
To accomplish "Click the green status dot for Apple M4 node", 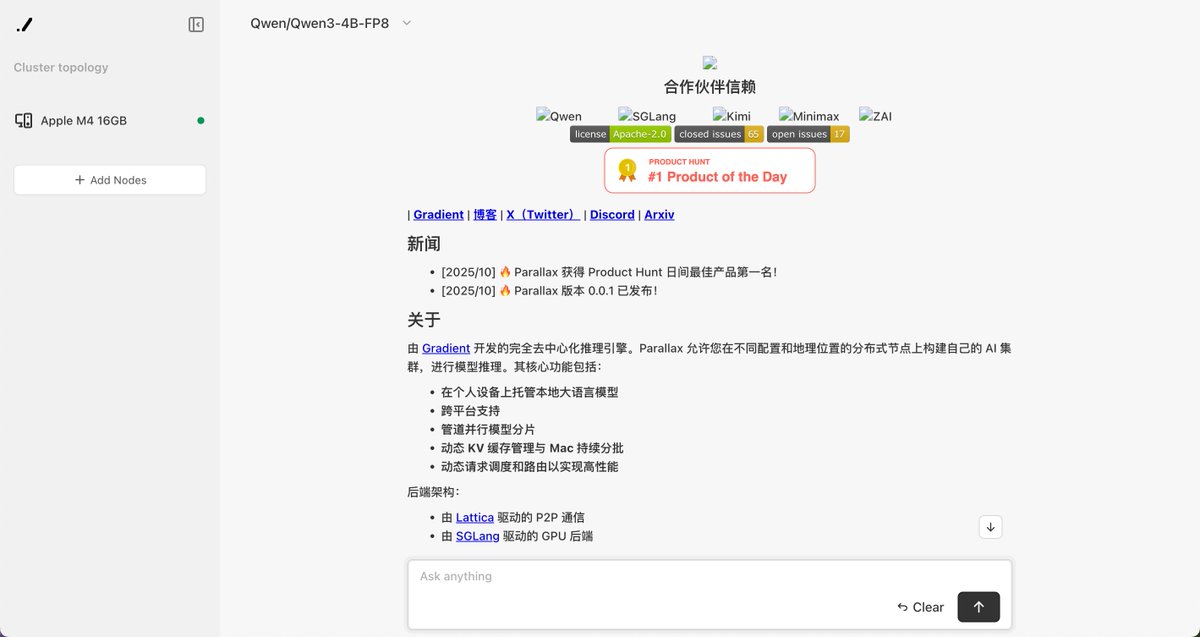I will tap(198, 118).
